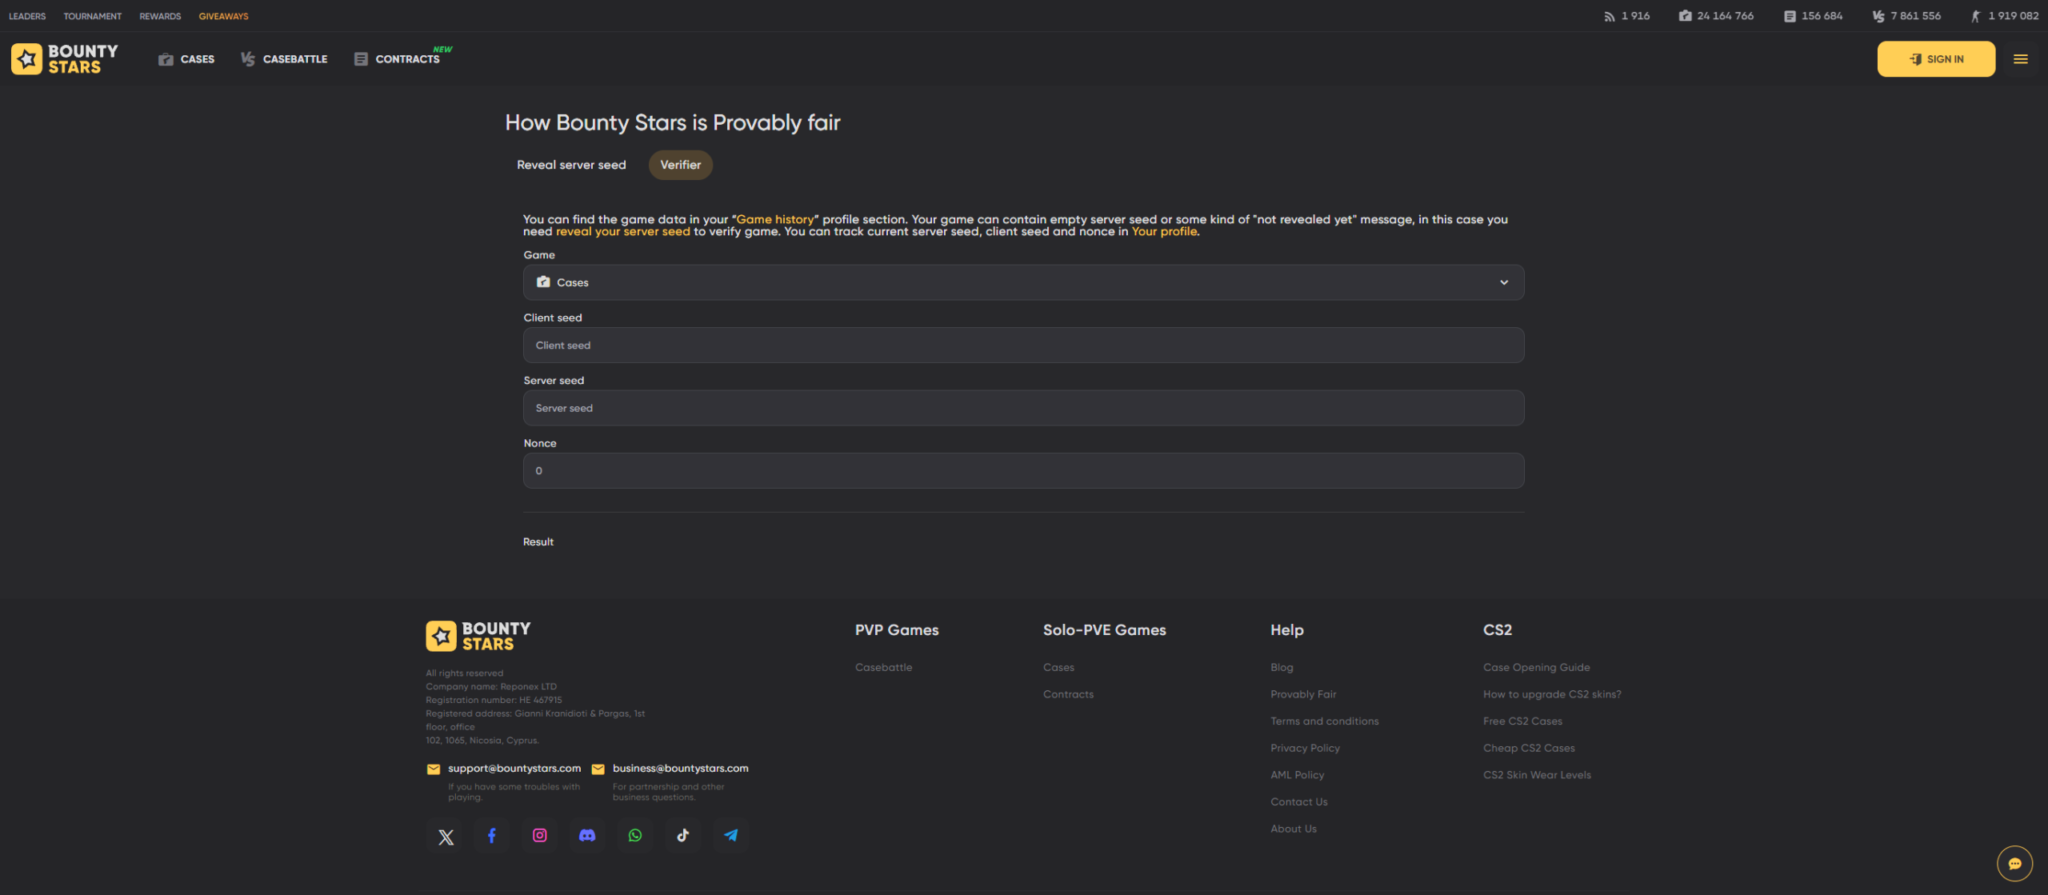The width and height of the screenshot is (2048, 895).
Task: Open the WhatsApp social icon
Action: 635,836
